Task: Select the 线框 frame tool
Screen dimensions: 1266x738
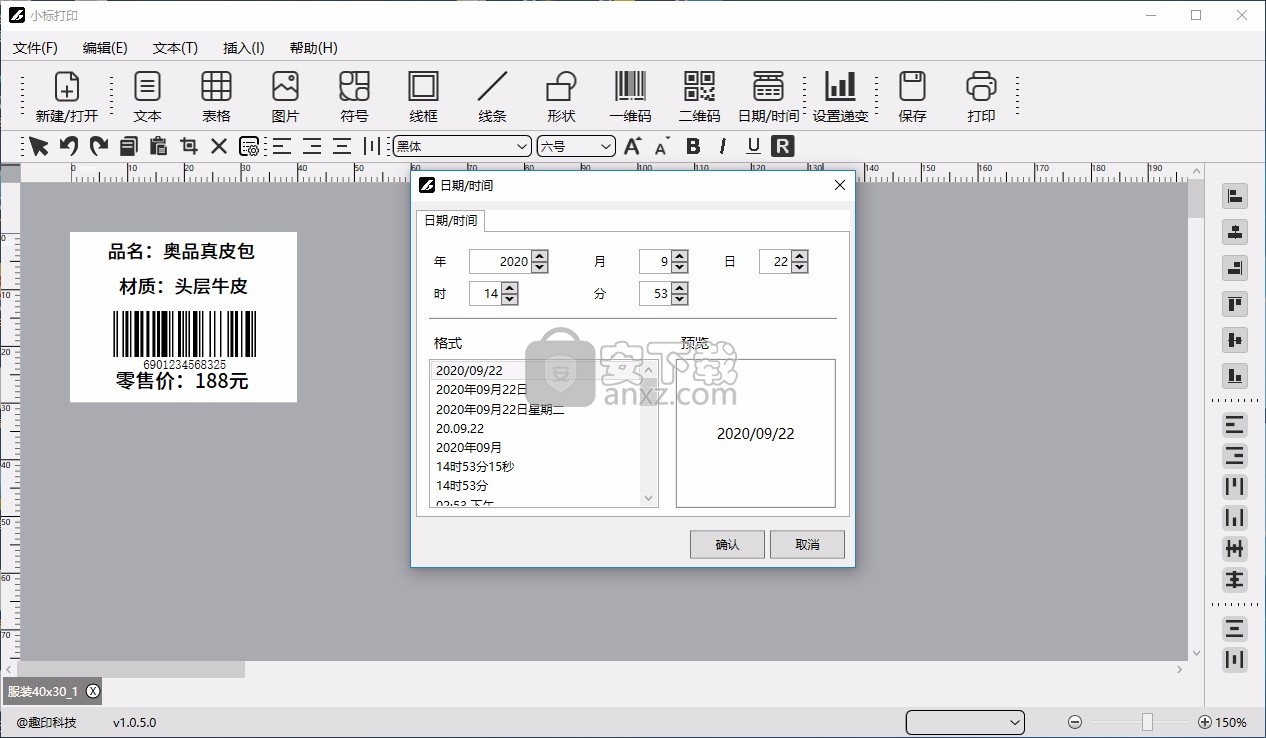Action: pyautogui.click(x=423, y=96)
